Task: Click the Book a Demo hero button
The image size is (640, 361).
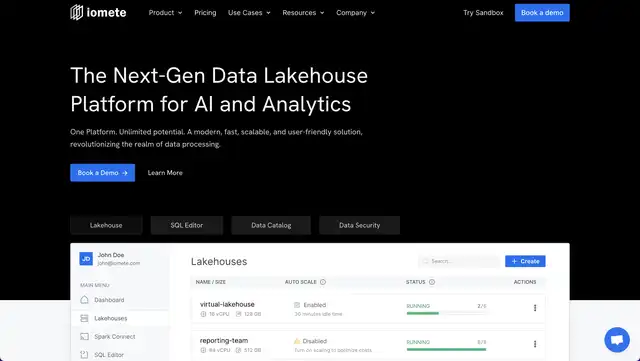Action: 102,173
